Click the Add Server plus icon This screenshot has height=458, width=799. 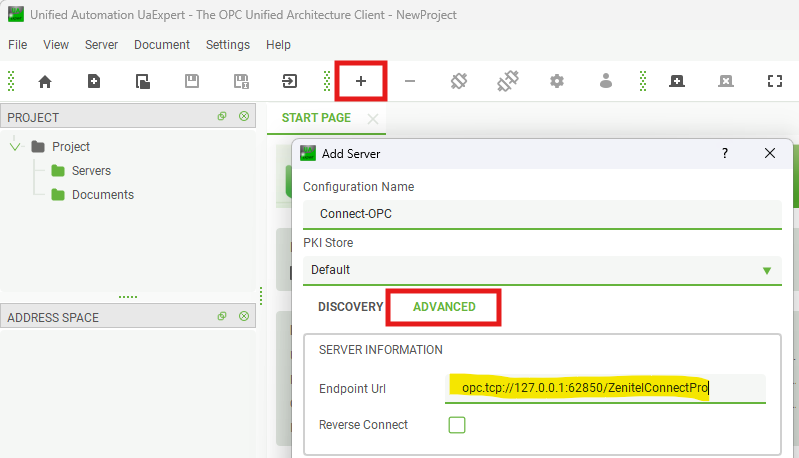(x=361, y=81)
